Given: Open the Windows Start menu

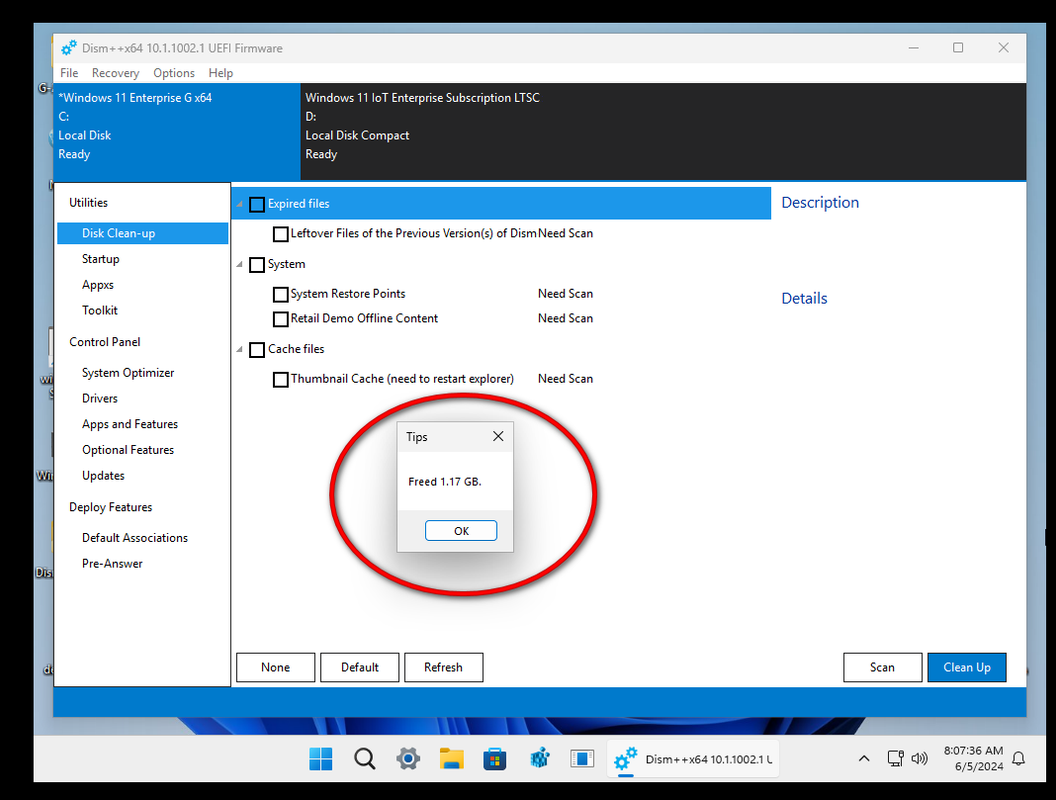Looking at the screenshot, I should click(x=321, y=759).
